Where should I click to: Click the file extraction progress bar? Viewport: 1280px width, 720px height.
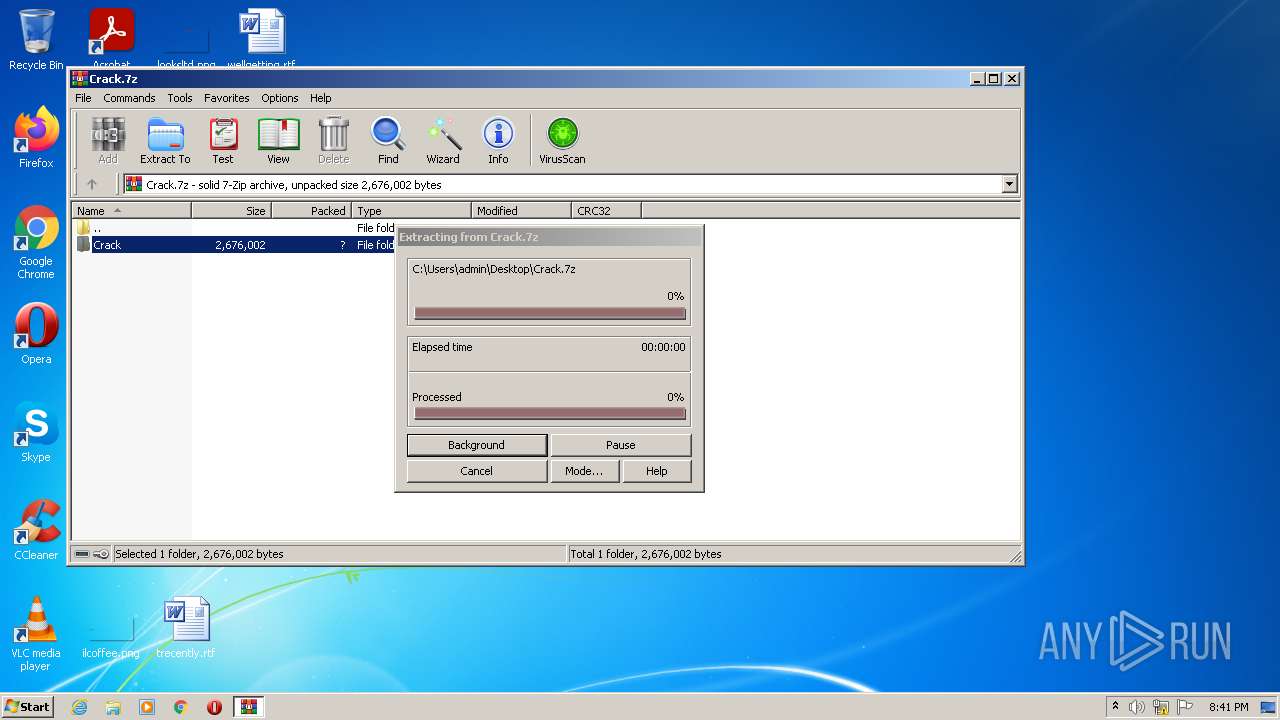point(549,313)
